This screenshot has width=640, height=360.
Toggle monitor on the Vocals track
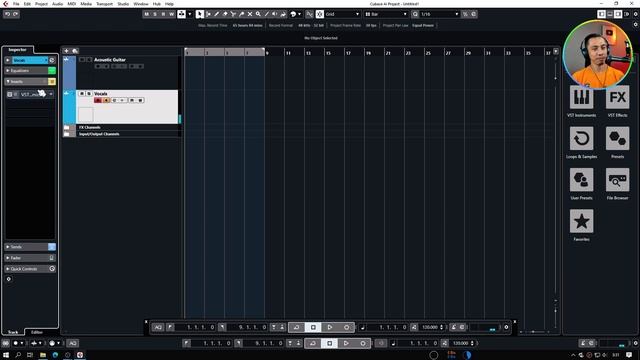click(106, 100)
